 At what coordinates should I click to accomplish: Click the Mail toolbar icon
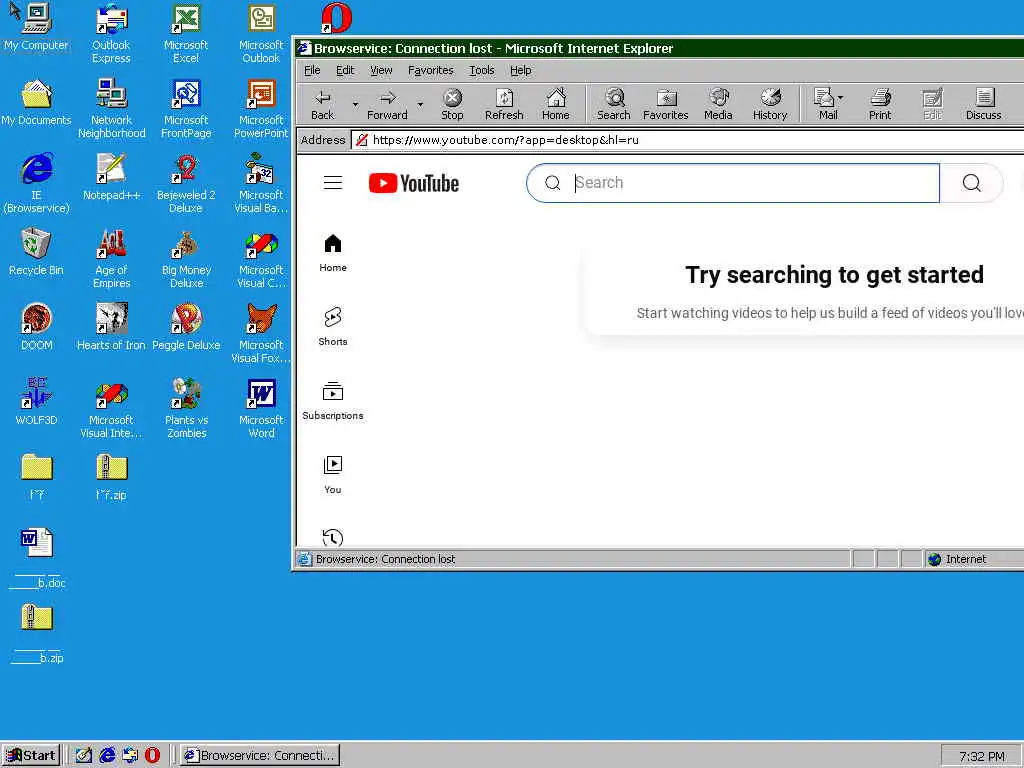(x=825, y=104)
